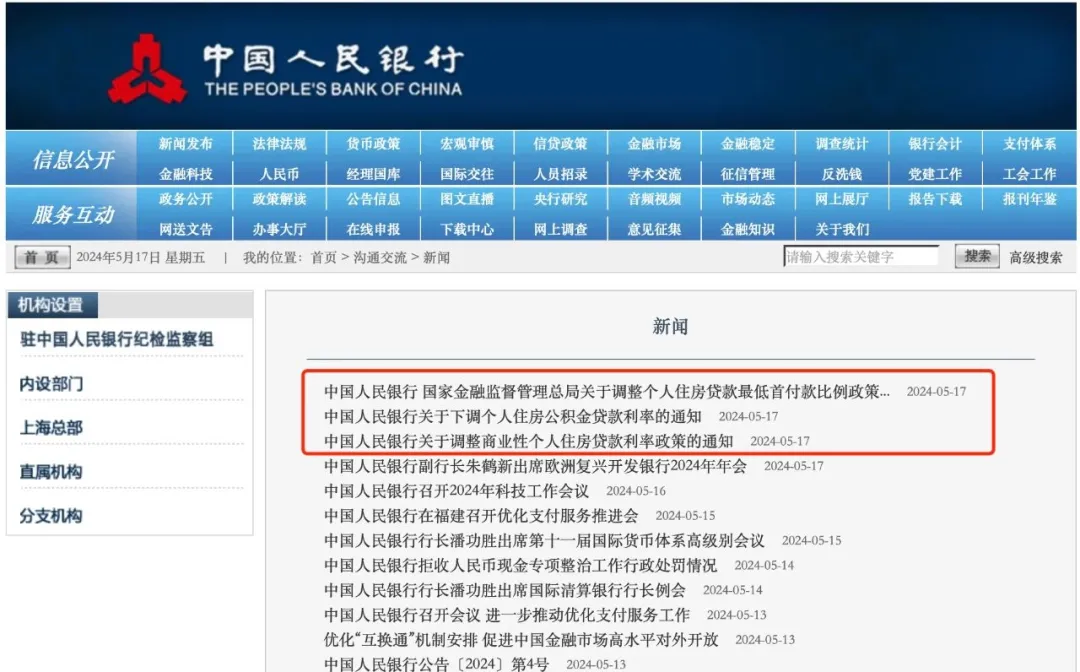Open the 学术交流 menu item
The height and width of the screenshot is (672, 1080).
tap(654, 174)
